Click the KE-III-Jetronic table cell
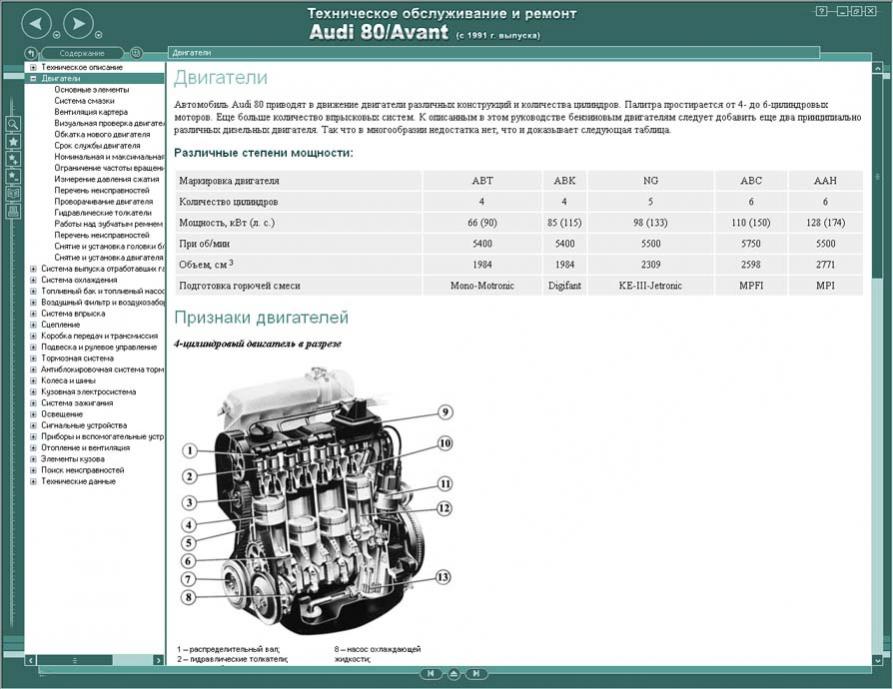This screenshot has height=689, width=893. (650, 286)
